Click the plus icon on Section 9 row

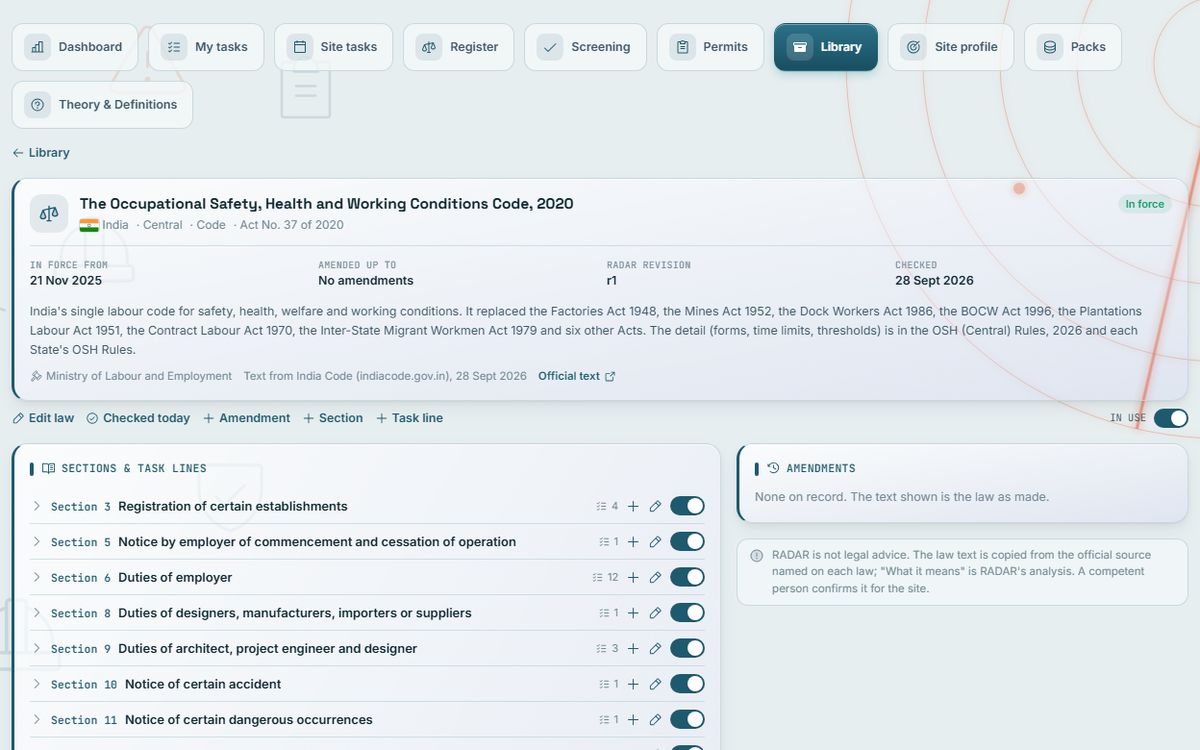(x=633, y=648)
